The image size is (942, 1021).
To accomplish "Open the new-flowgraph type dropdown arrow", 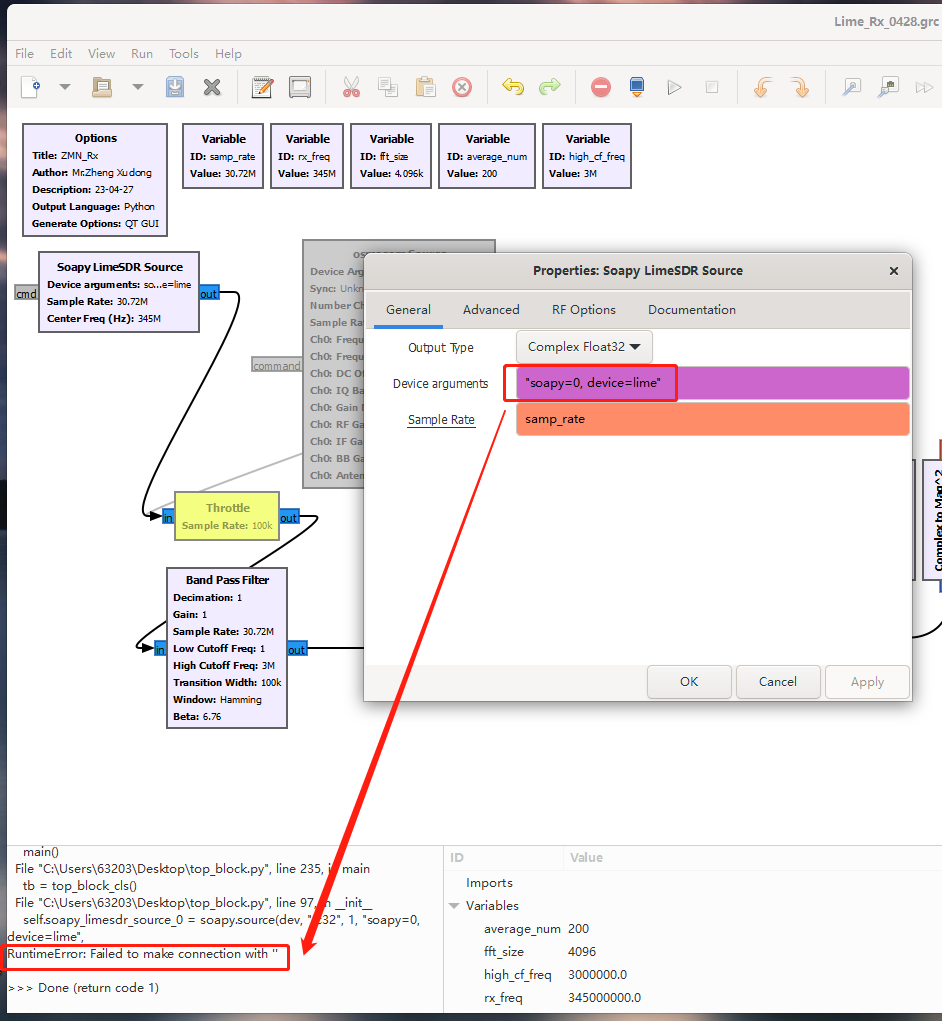I will click(65, 87).
